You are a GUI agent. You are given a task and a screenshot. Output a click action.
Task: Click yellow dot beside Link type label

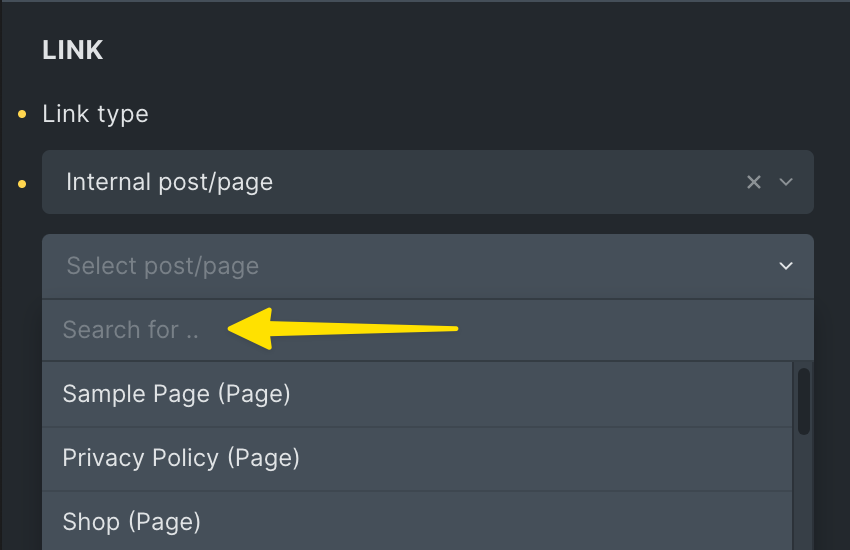point(22,114)
